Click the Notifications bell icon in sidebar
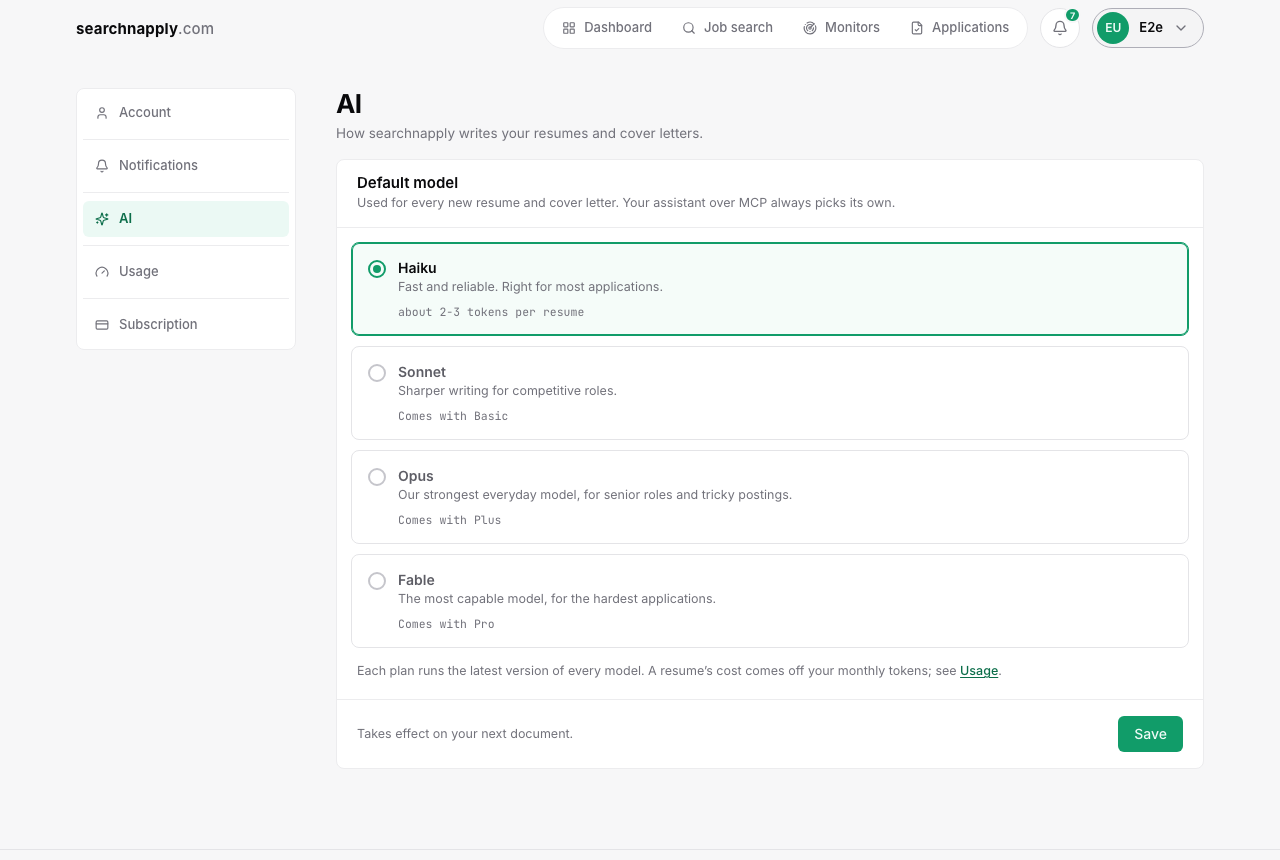The image size is (1280, 860). (x=102, y=166)
